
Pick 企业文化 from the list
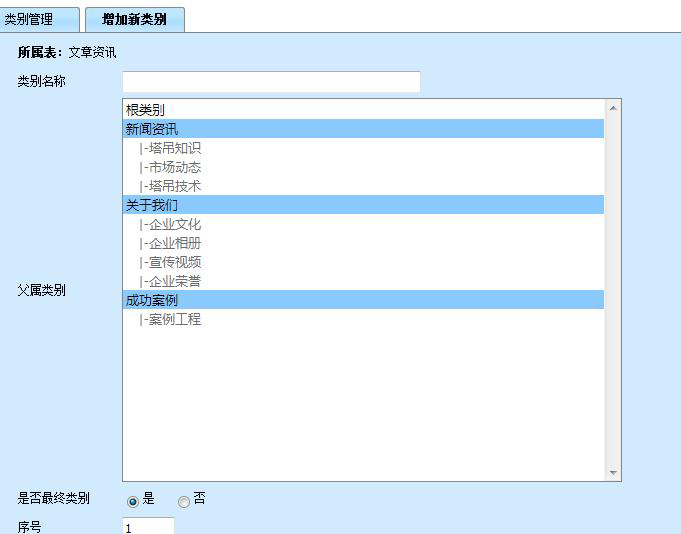pos(171,224)
